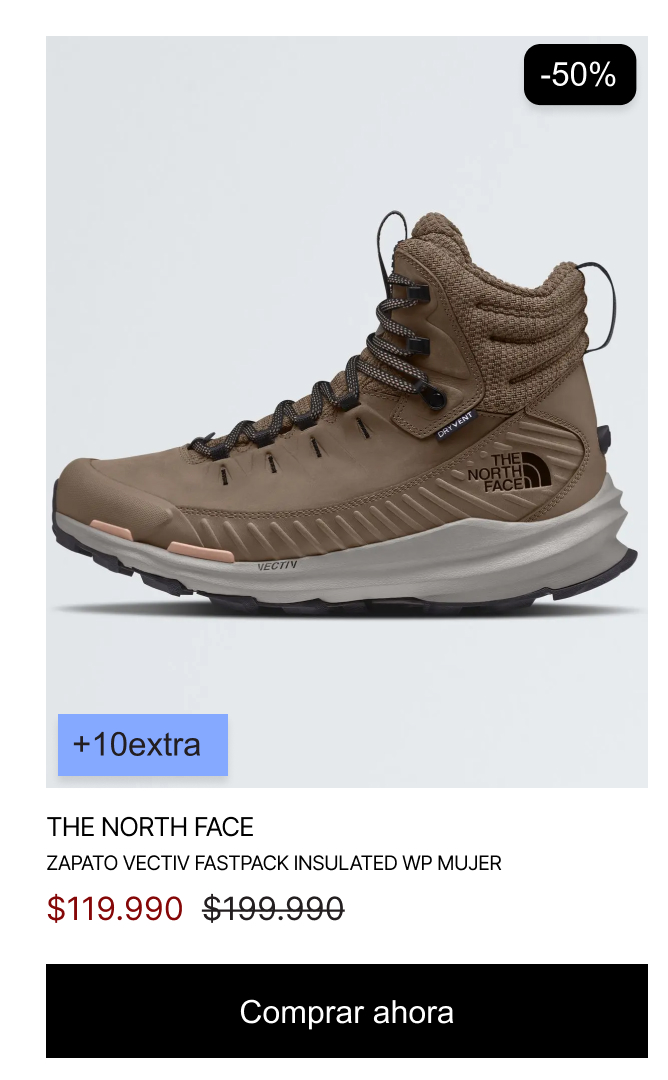
Task: Click the VECTIV text on the midsole
Action: 278,566
